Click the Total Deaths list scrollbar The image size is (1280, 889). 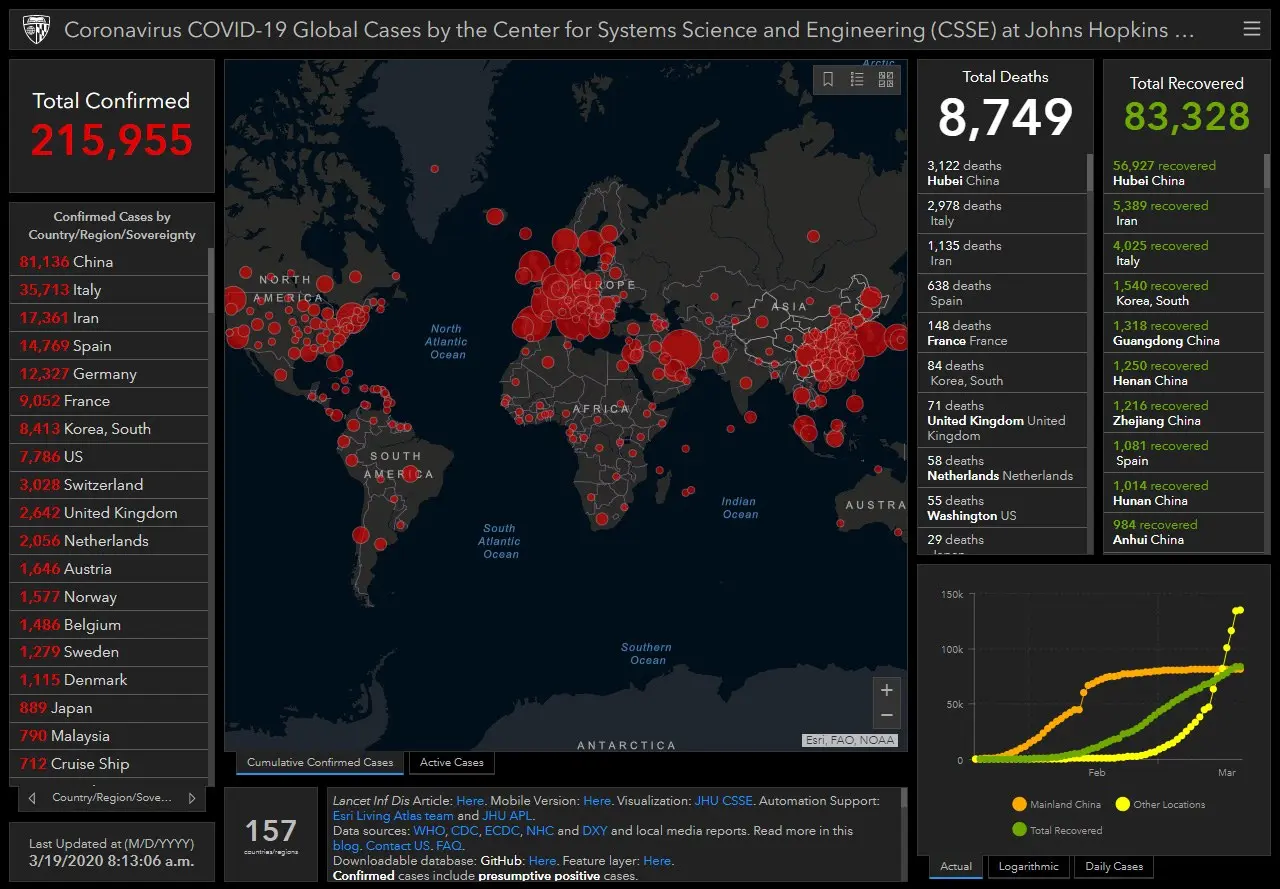point(1089,173)
